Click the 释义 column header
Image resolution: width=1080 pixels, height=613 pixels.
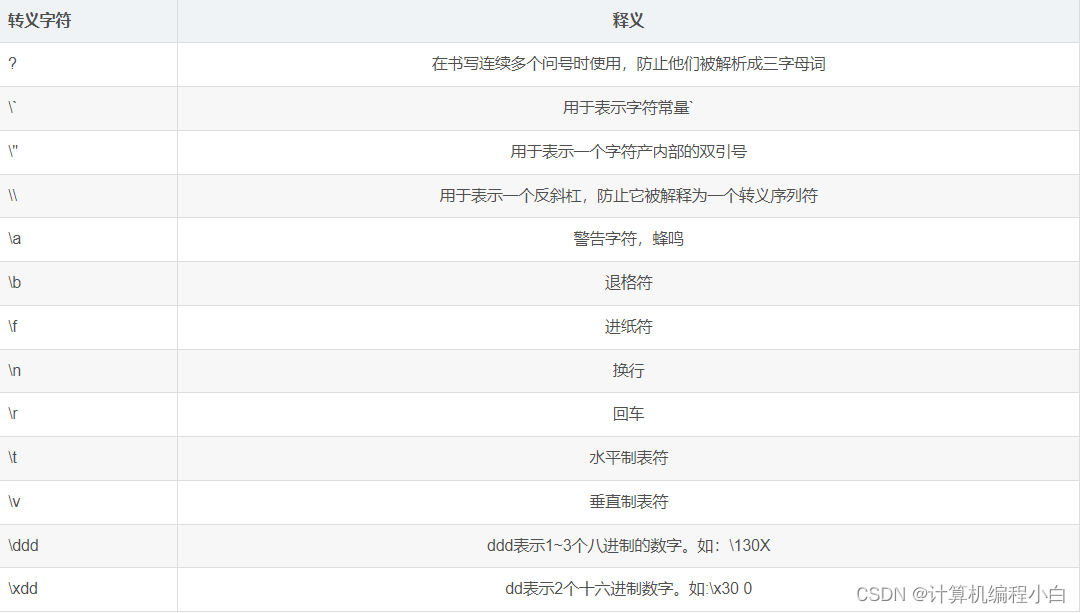628,21
